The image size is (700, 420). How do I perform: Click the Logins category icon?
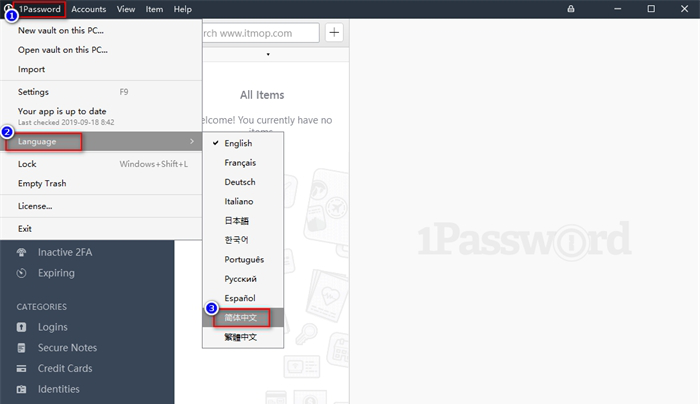(21, 327)
